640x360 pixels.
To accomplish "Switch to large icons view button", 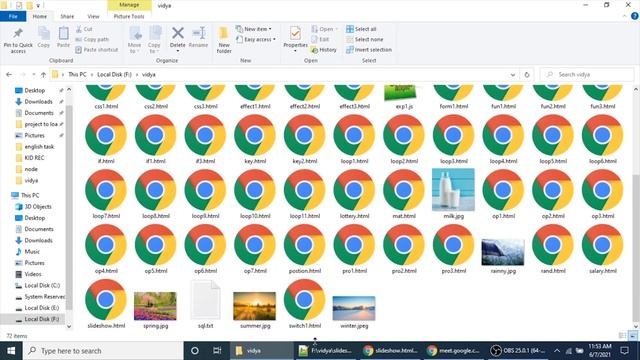I will (633, 336).
